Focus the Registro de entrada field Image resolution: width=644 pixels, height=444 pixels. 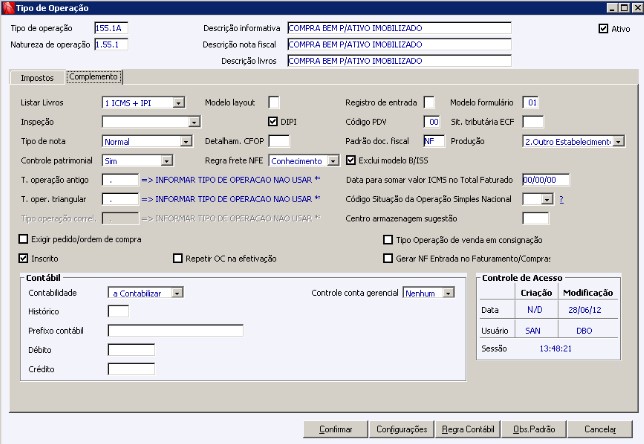point(429,103)
